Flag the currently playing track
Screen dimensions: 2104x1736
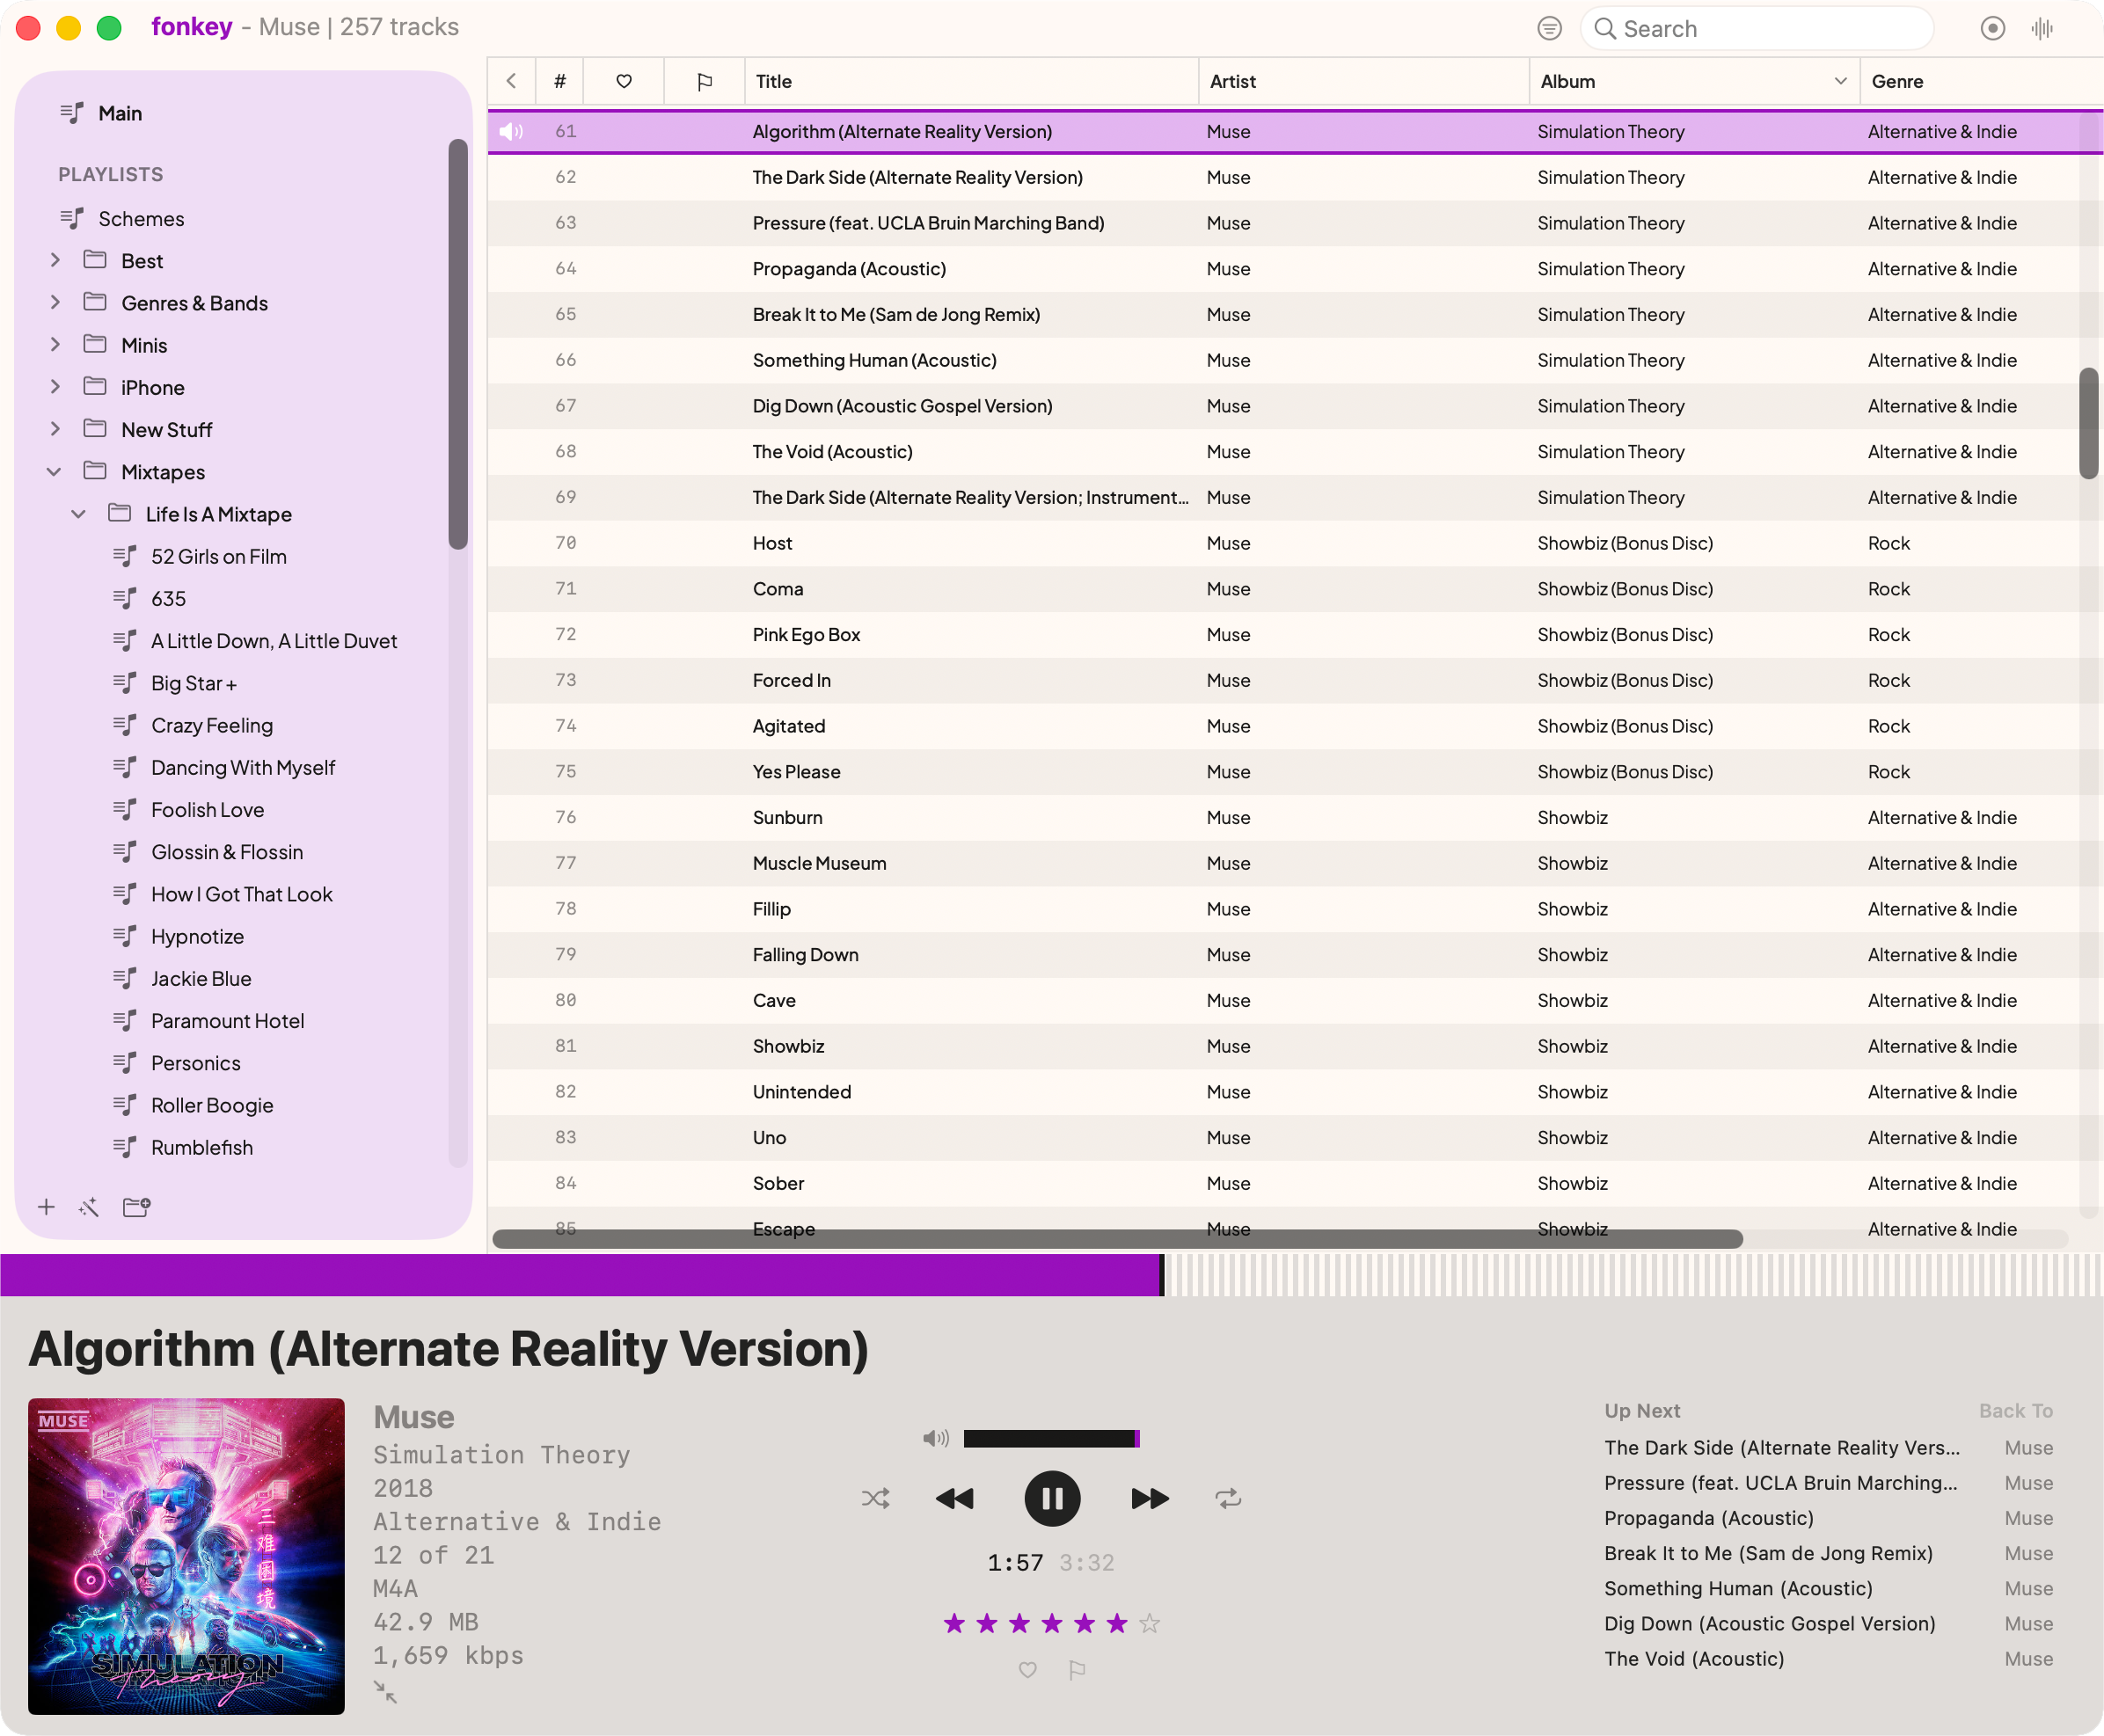[1077, 1669]
